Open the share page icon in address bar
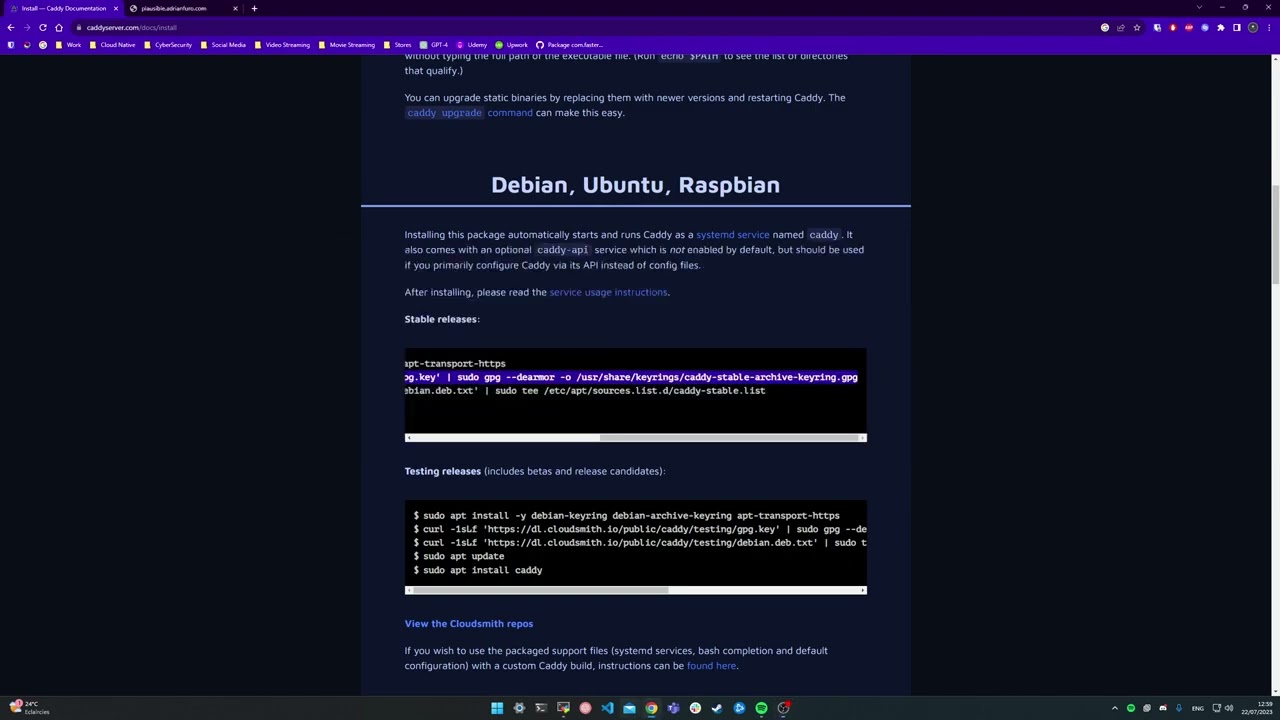The image size is (1280, 720). point(1121,27)
